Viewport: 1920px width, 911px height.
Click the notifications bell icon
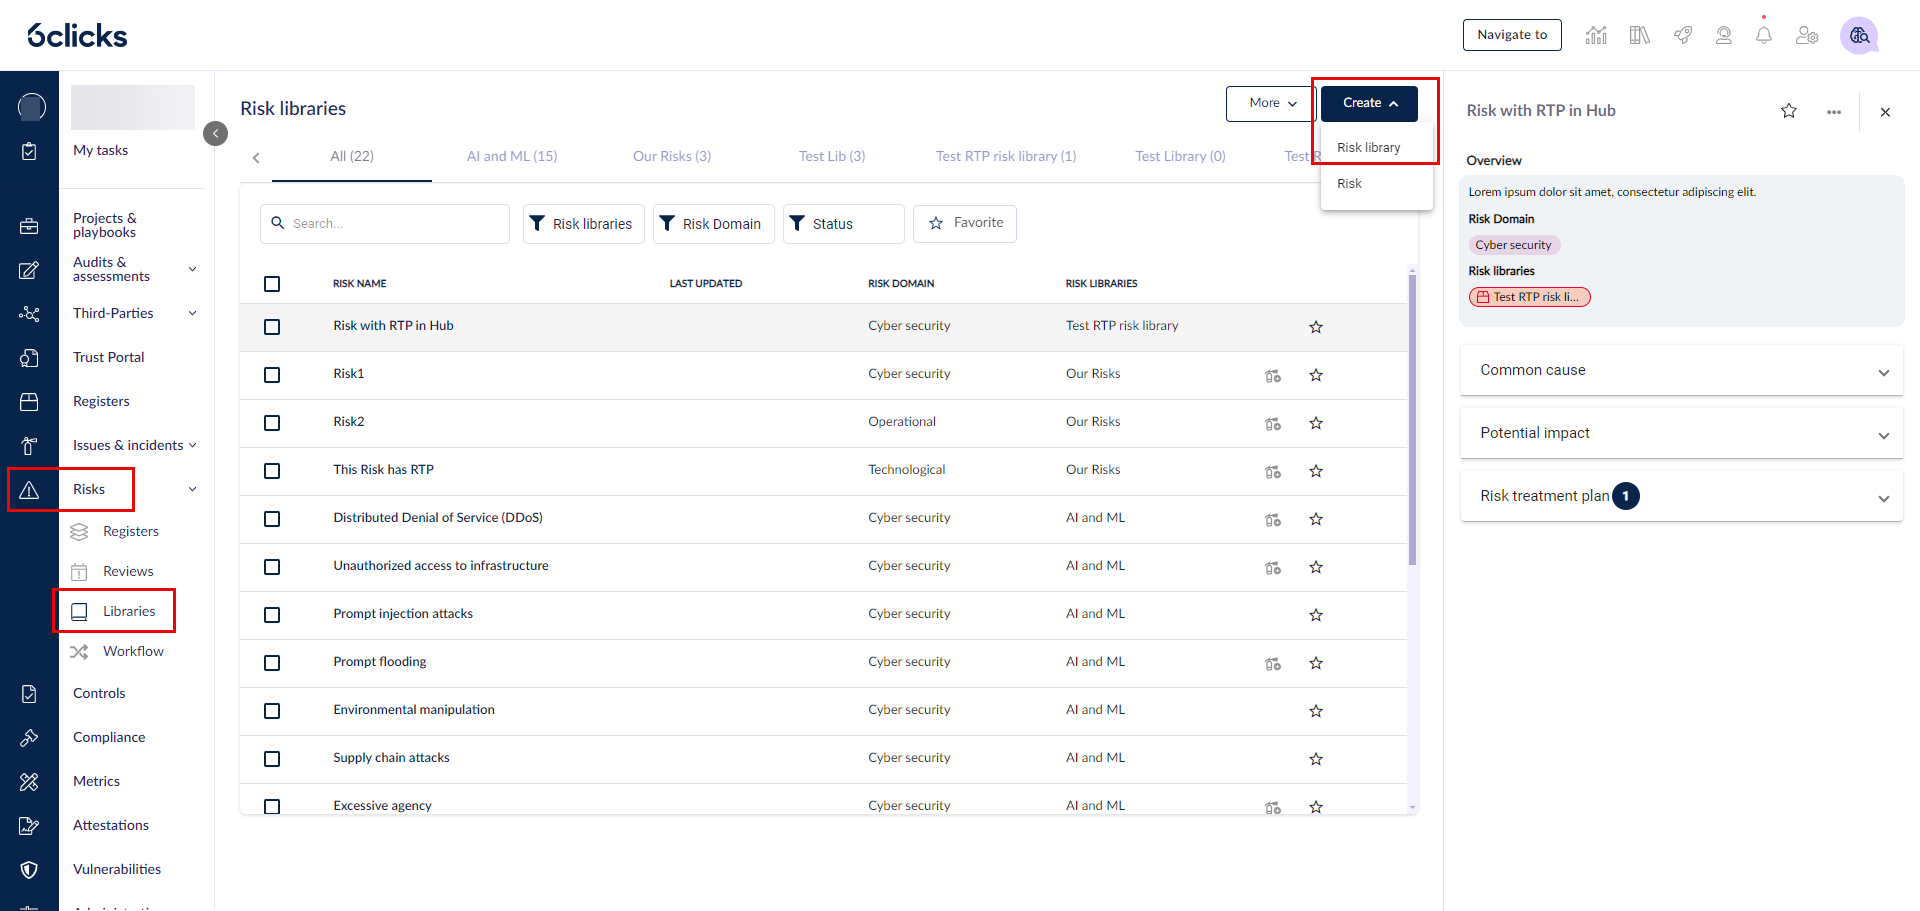1763,36
